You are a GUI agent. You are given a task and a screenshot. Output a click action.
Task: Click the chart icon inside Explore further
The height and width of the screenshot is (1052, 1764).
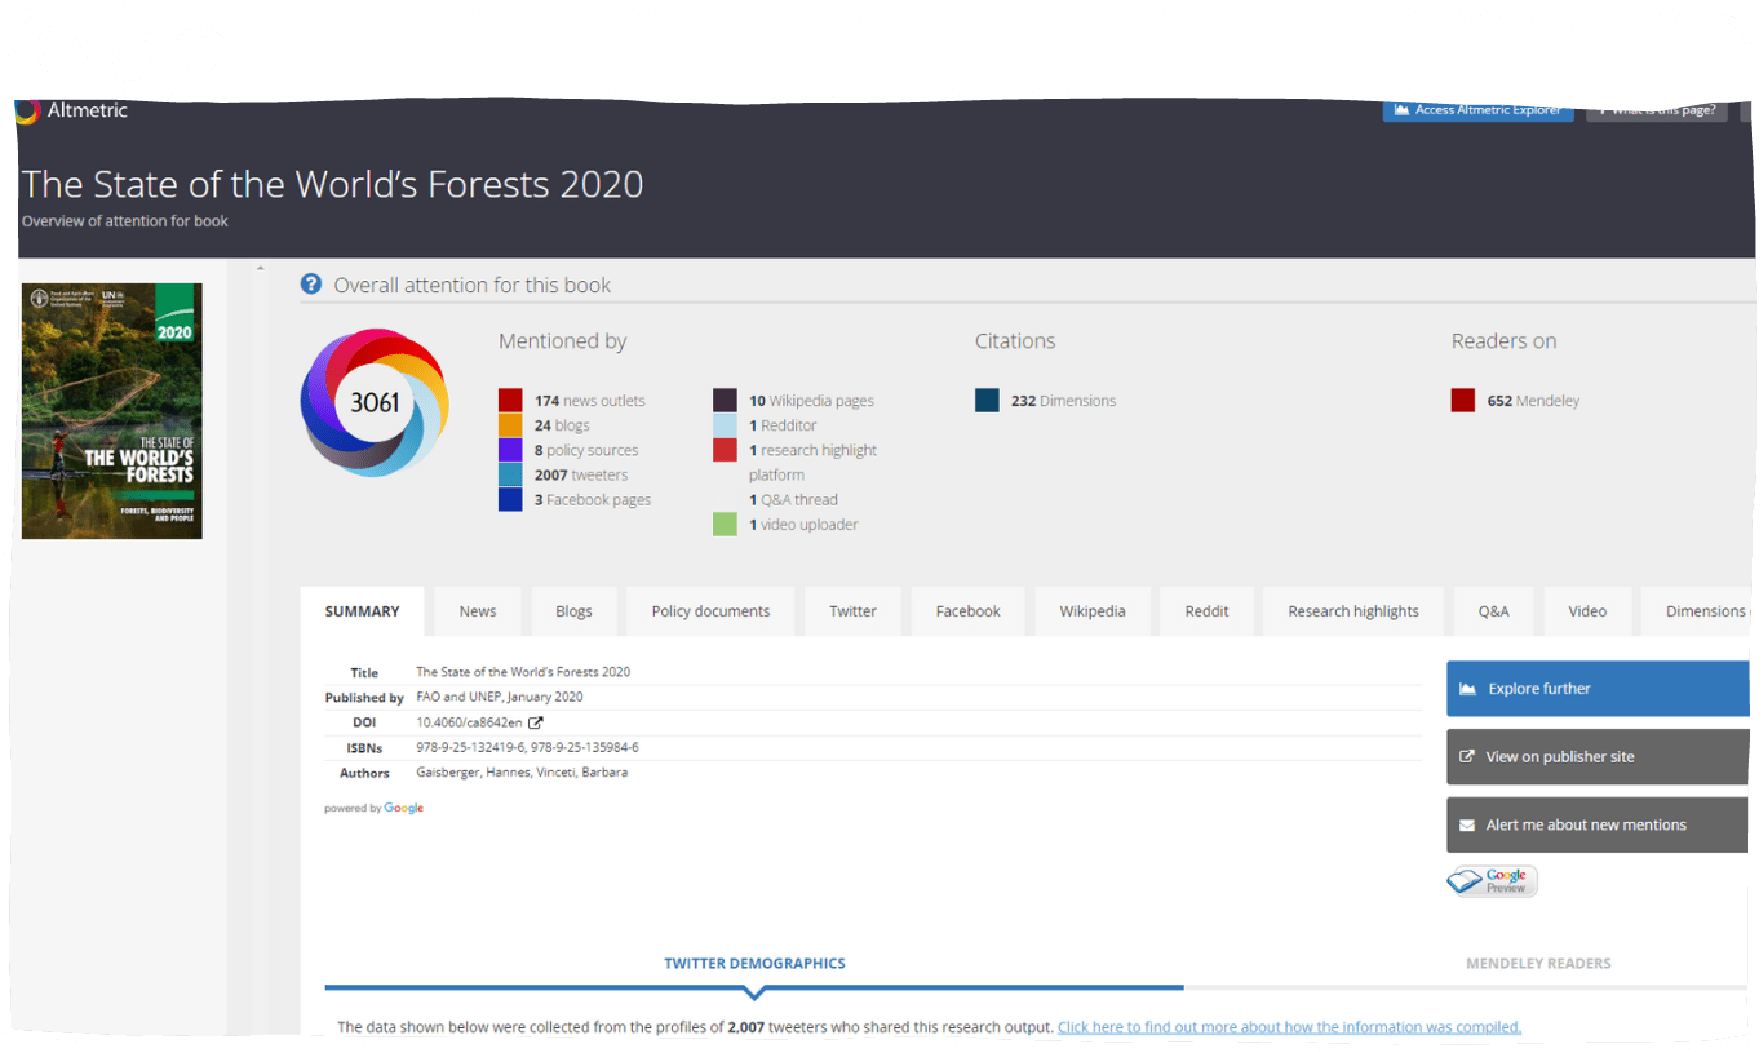1467,688
